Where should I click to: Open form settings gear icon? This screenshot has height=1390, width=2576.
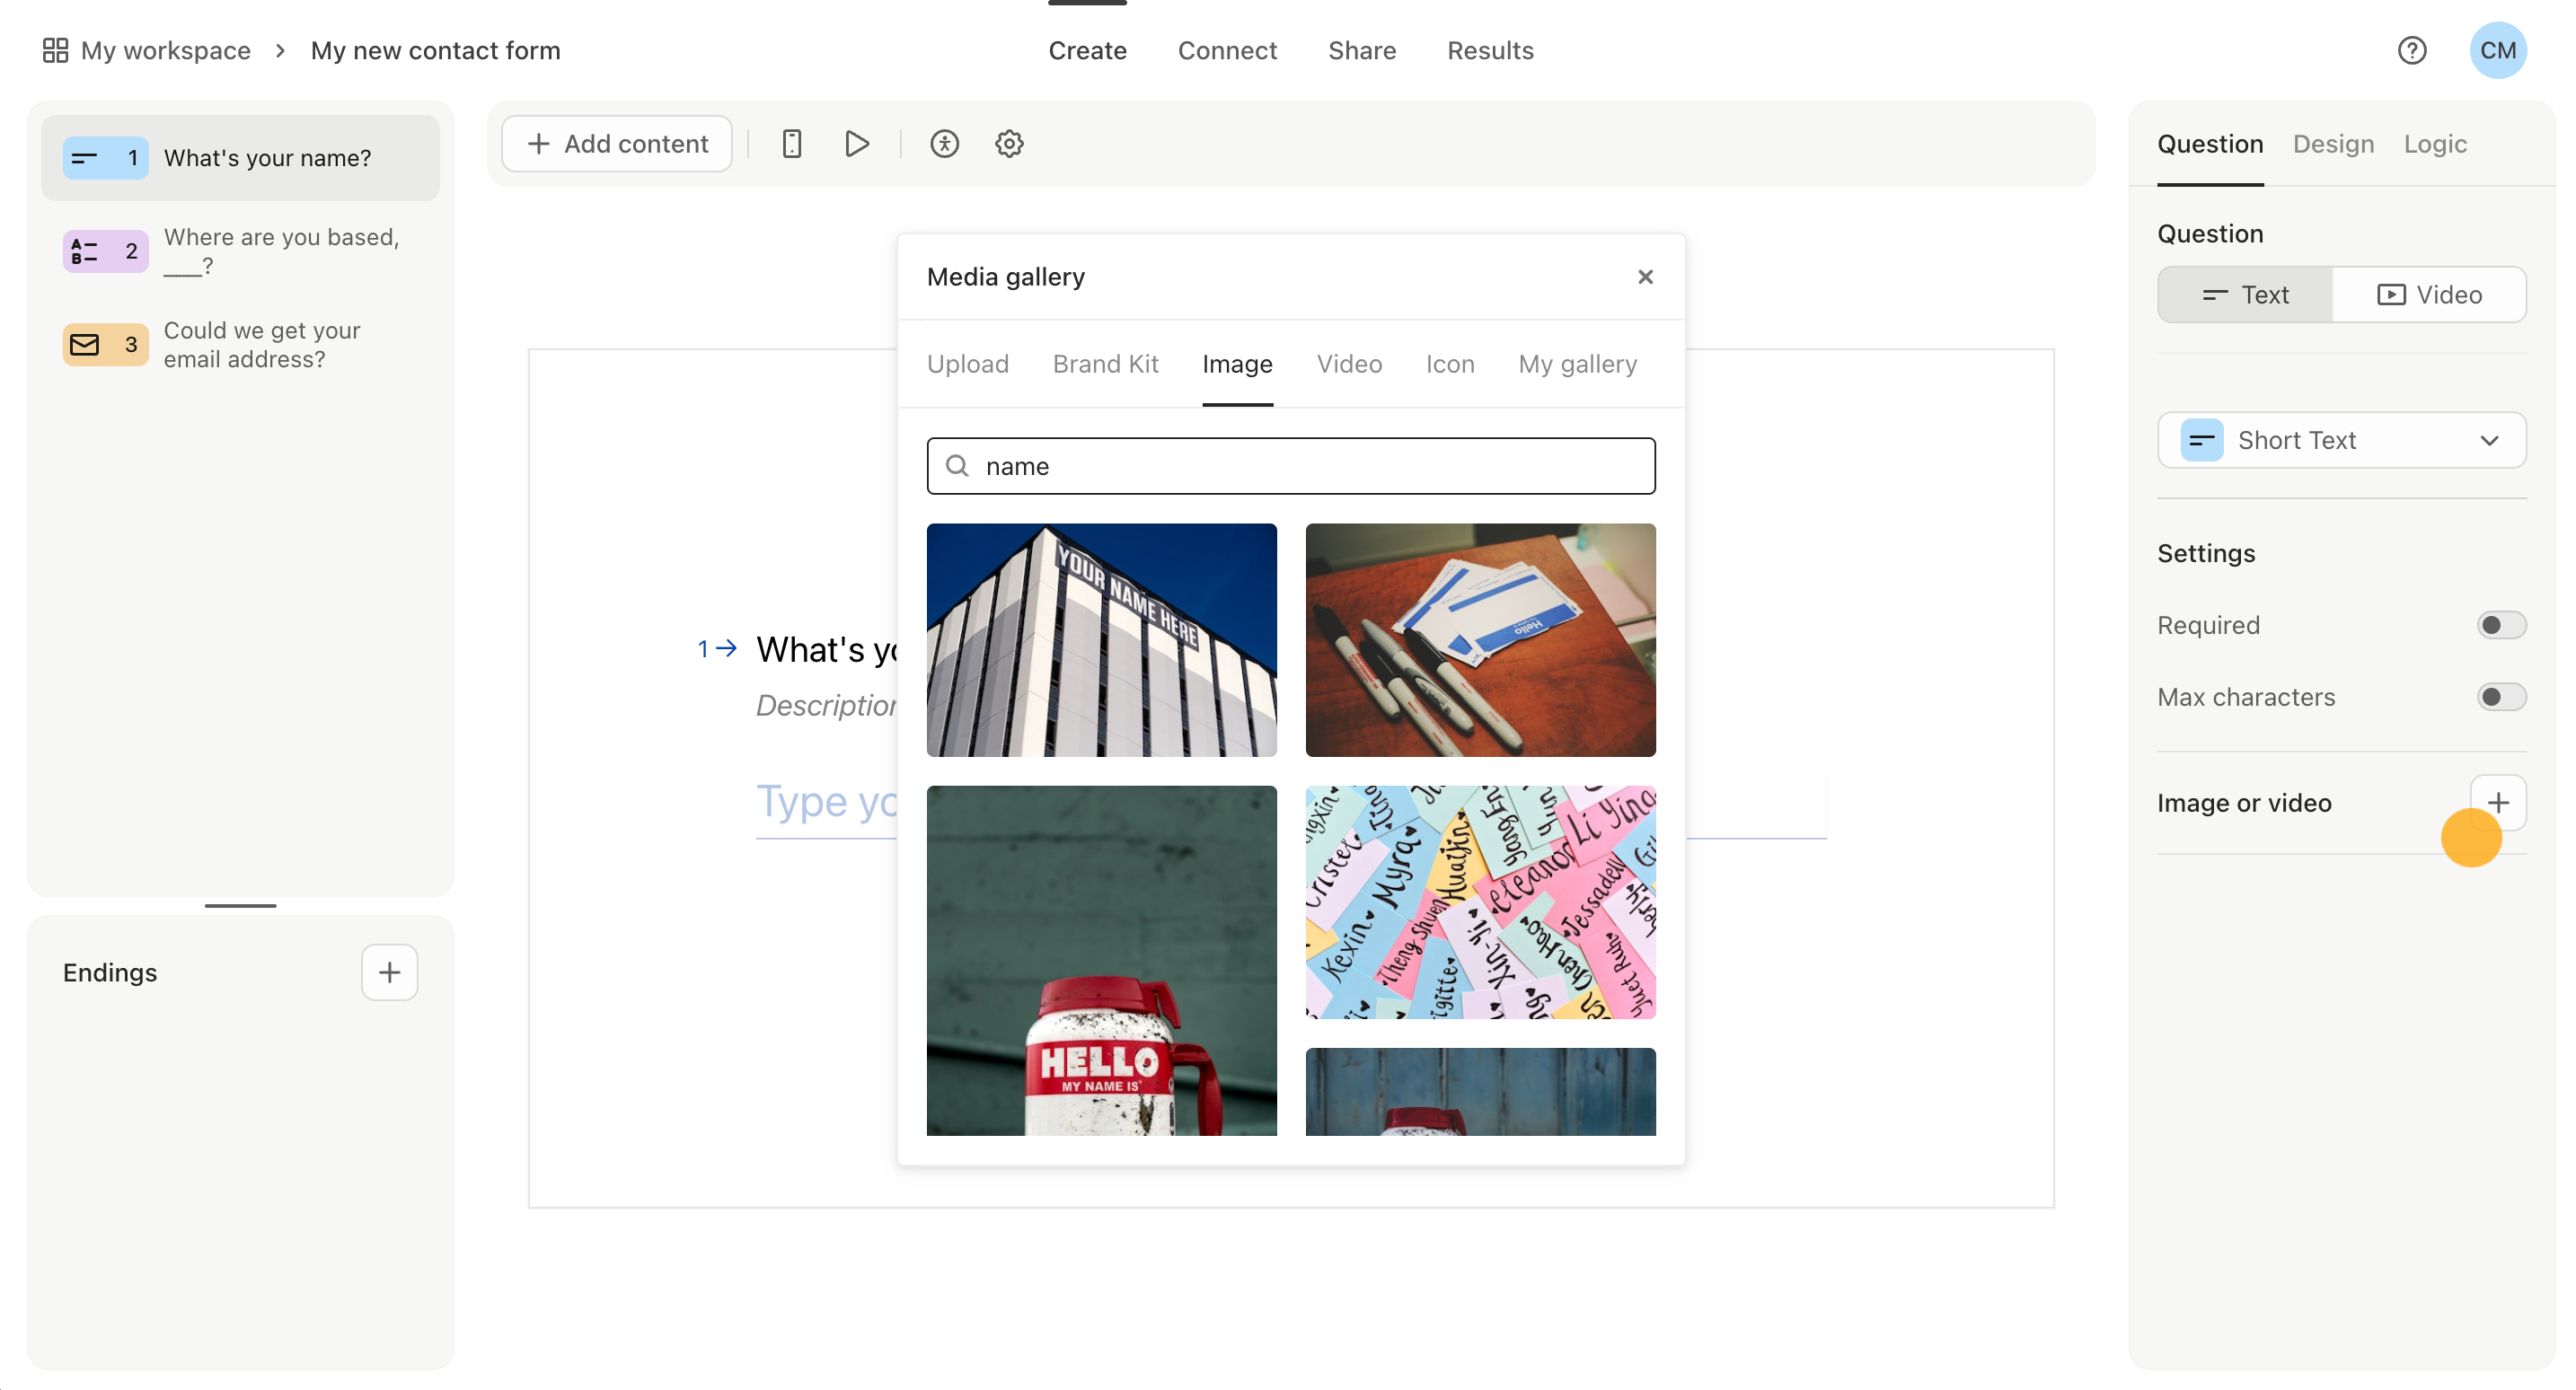[1009, 144]
